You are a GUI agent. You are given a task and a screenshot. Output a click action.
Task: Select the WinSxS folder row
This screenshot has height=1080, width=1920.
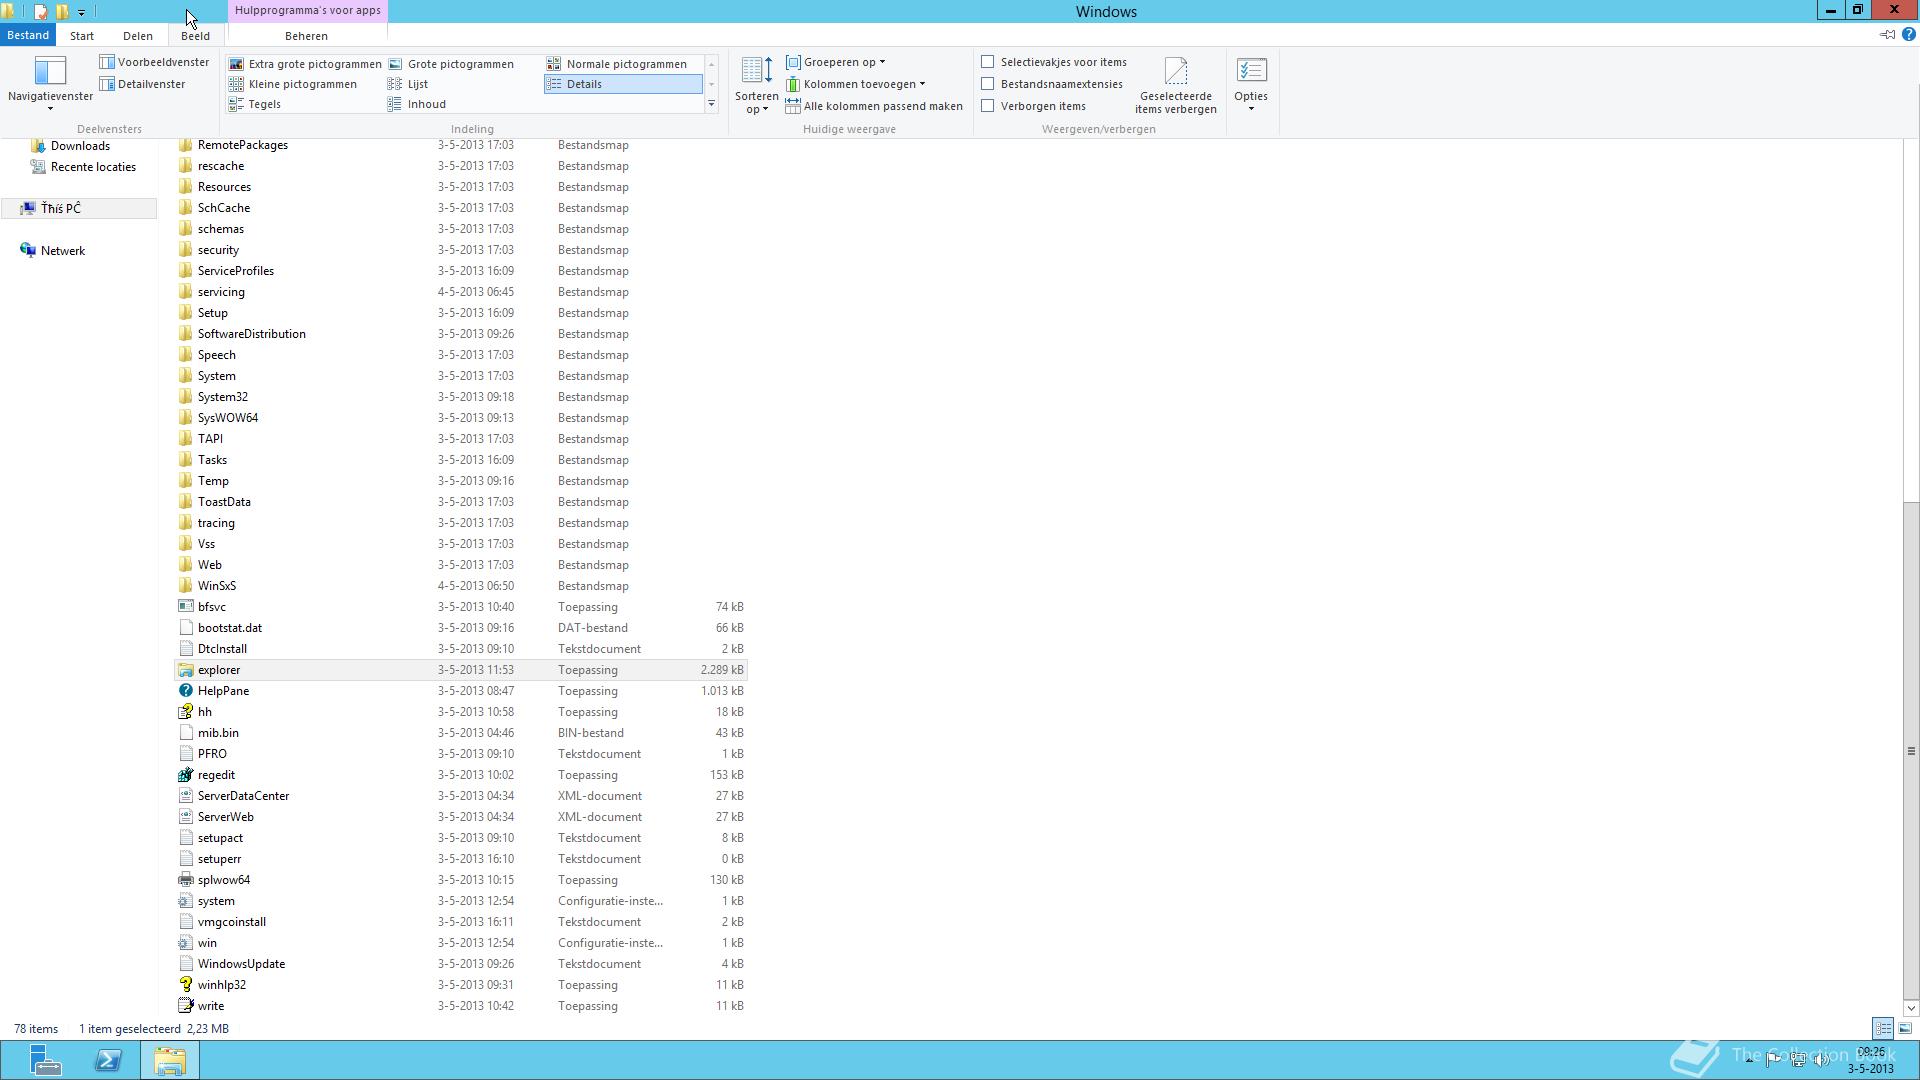(x=461, y=586)
